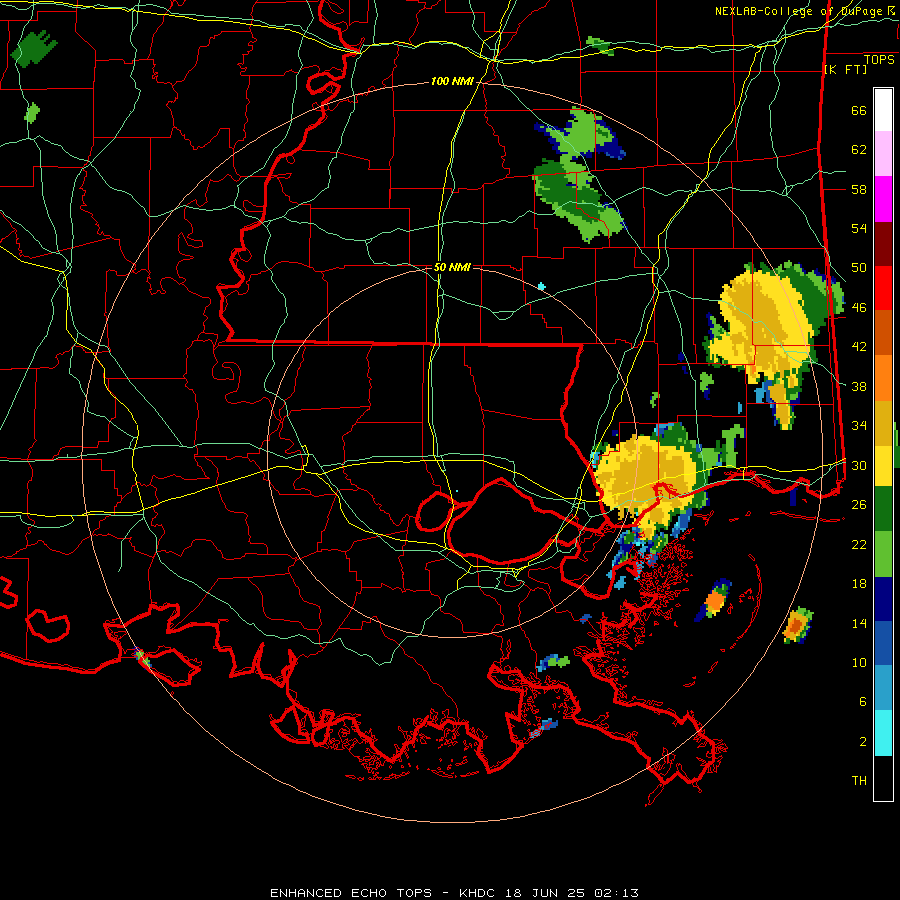Click the [K FT] units label
The width and height of the screenshot is (900, 900).
(x=845, y=69)
